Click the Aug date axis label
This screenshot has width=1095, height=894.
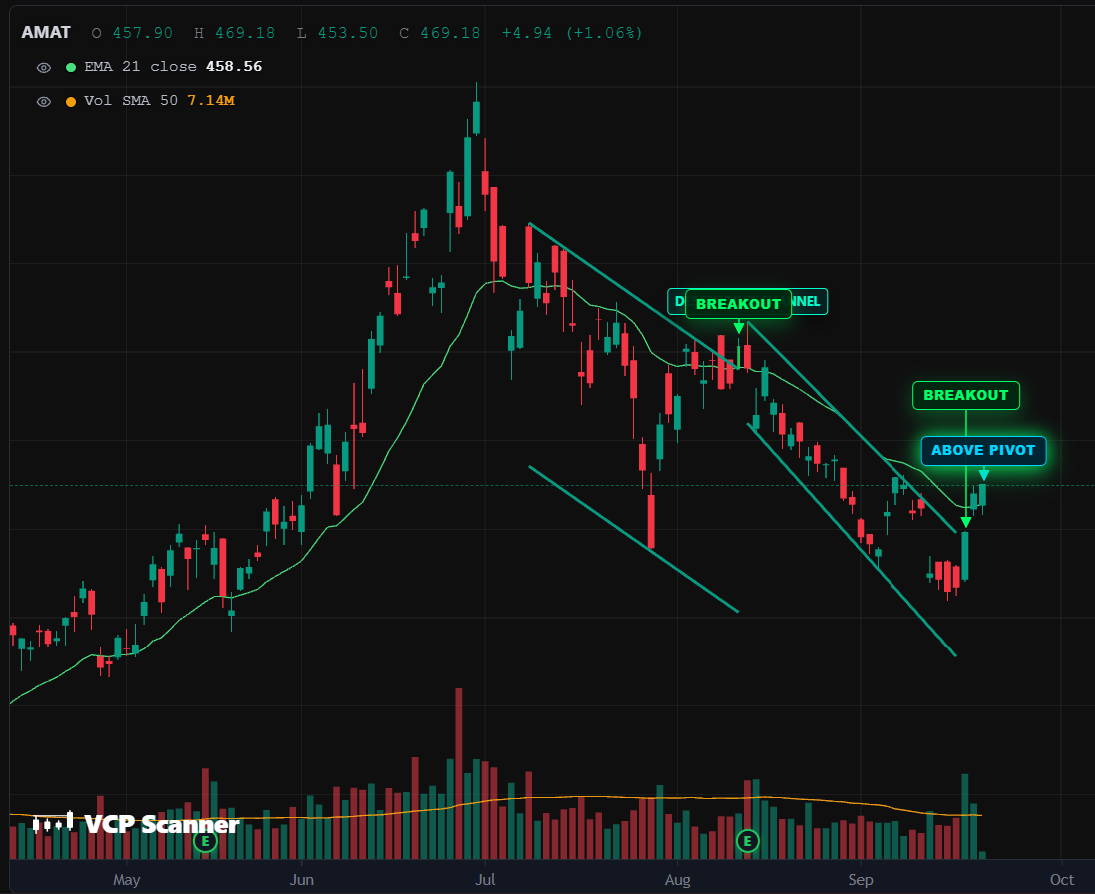pos(677,879)
